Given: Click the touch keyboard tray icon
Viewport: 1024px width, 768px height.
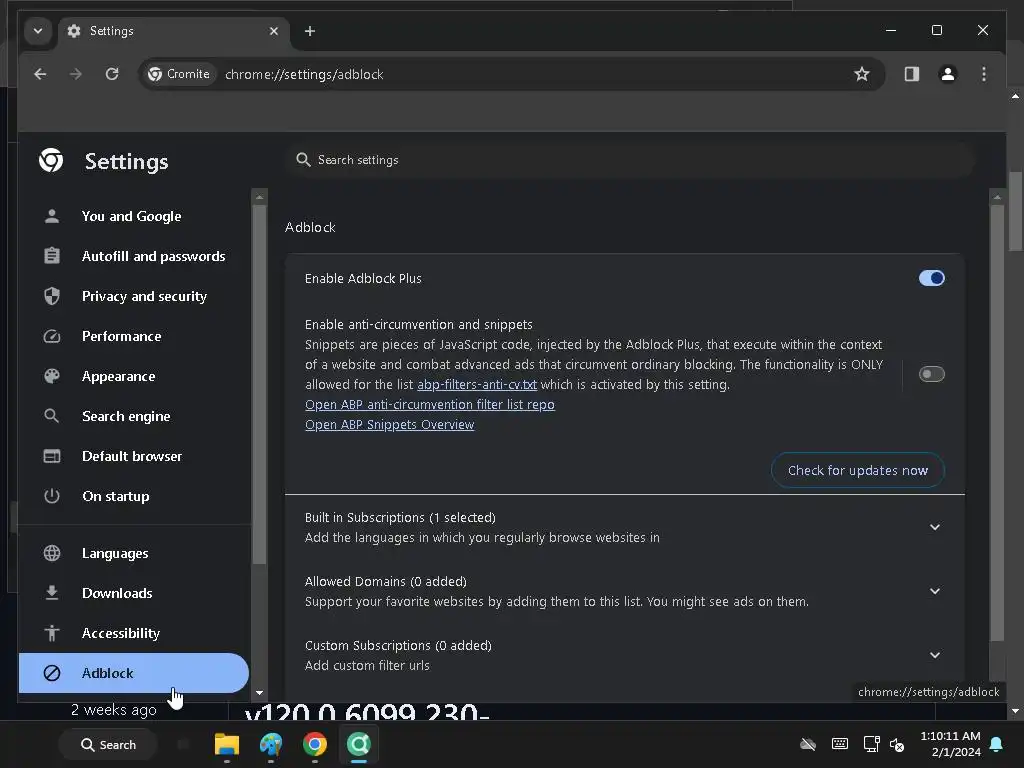Looking at the screenshot, I should [x=840, y=744].
